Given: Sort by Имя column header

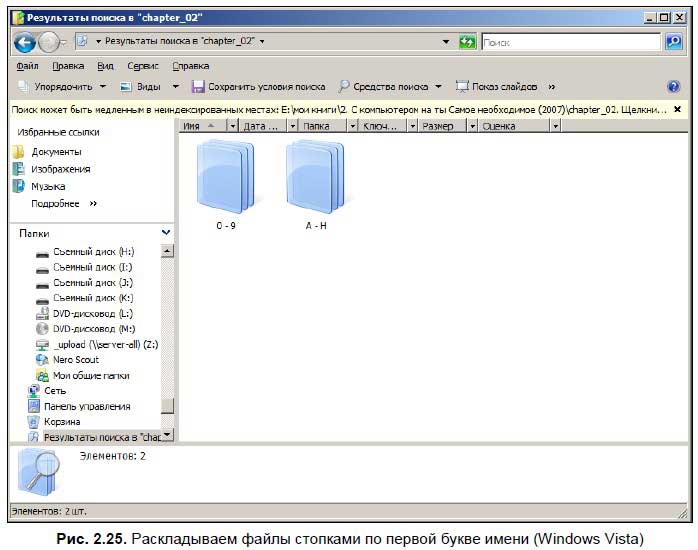Looking at the screenshot, I should pos(203,126).
